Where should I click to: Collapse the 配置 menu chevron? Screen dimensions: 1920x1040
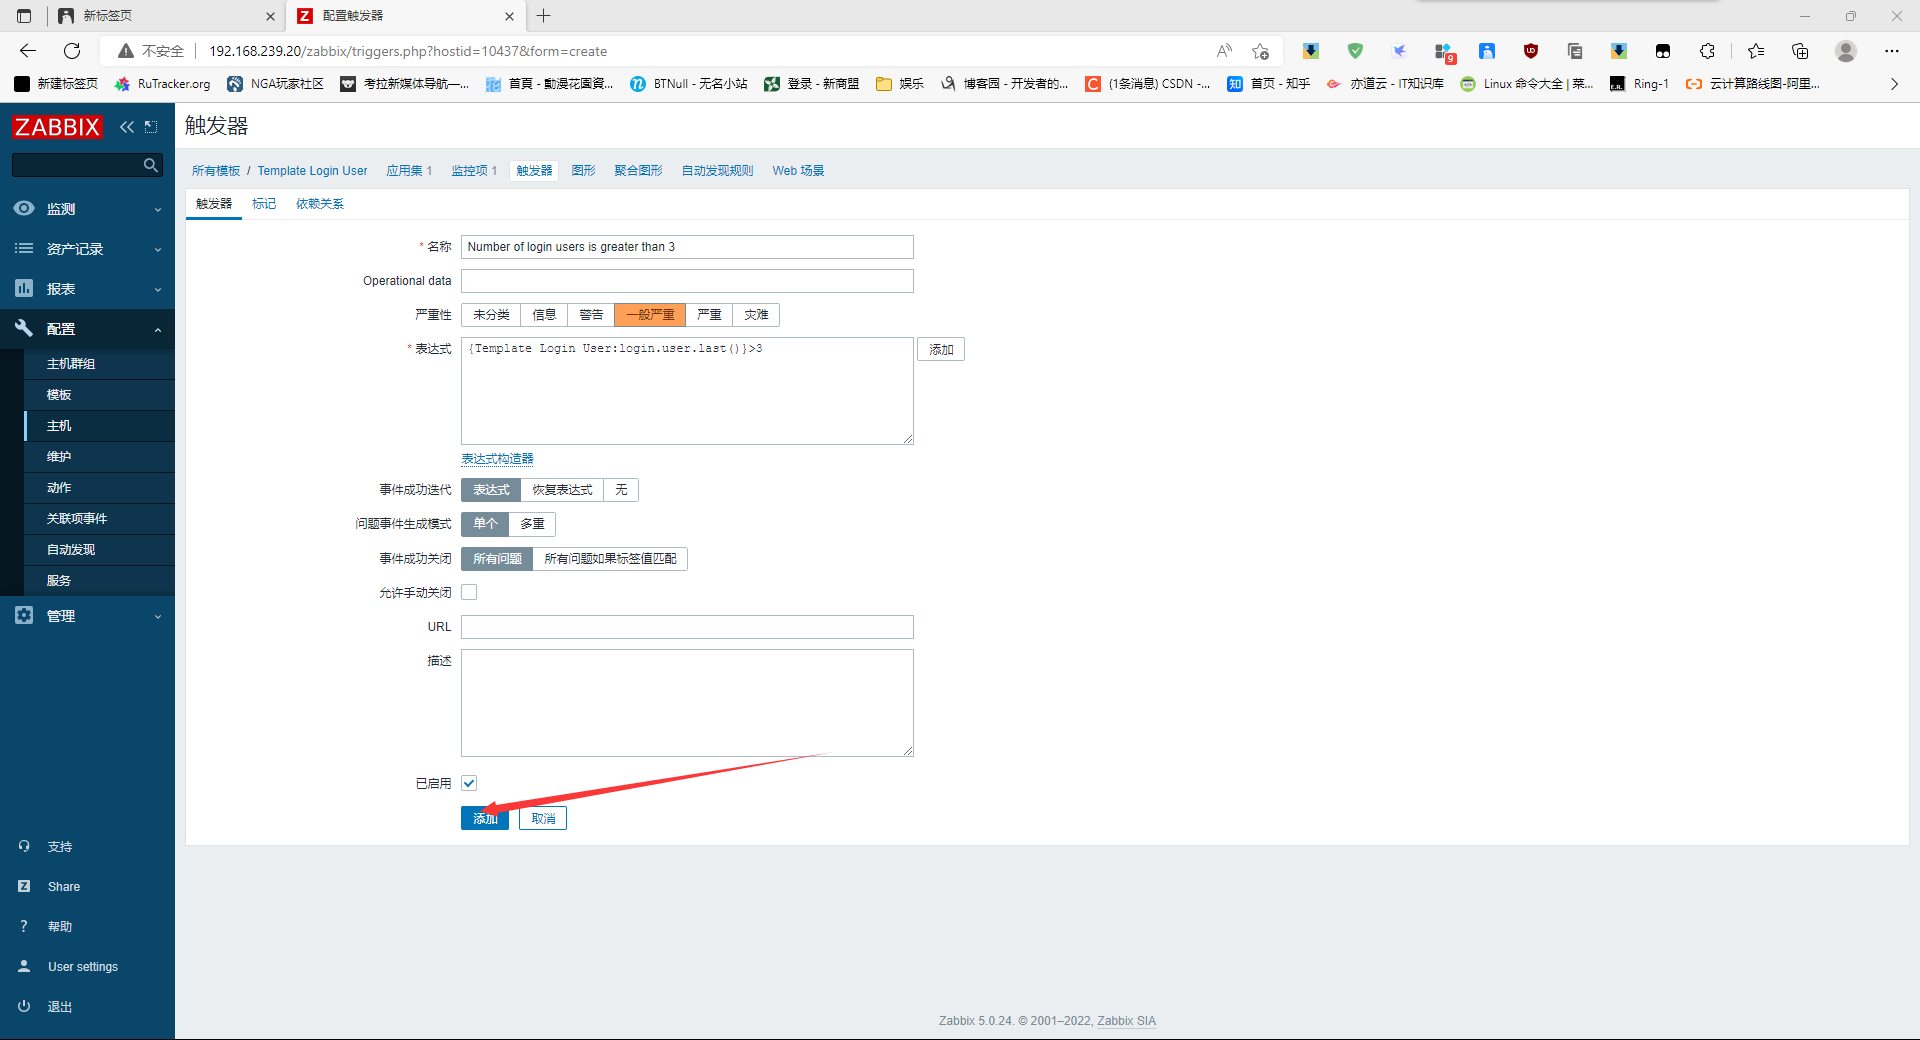pos(158,329)
